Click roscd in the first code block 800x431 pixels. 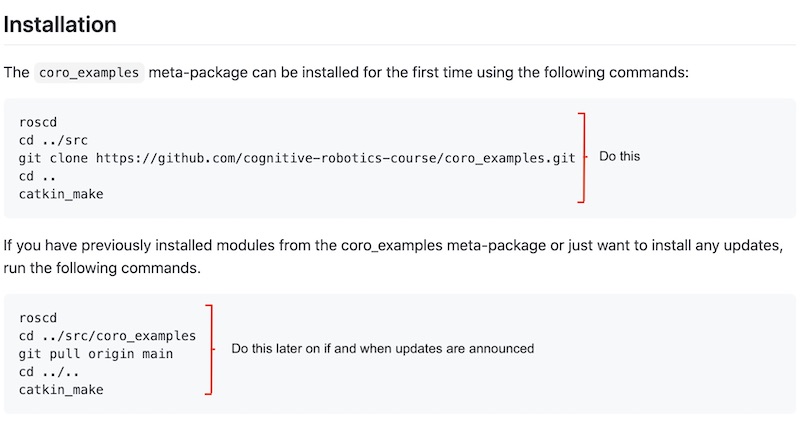point(39,121)
